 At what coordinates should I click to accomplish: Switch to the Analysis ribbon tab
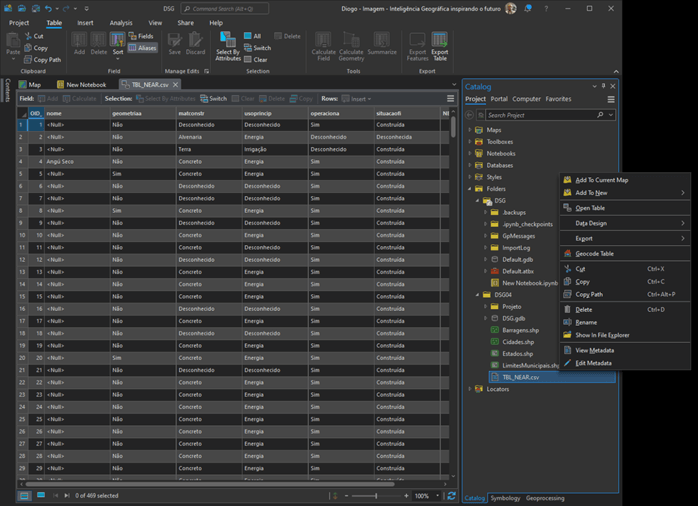[121, 22]
